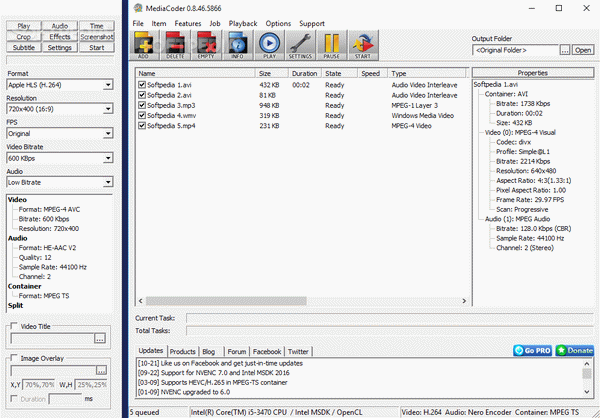
Task: Open the SETTINGS wrench icon
Action: 300,45
